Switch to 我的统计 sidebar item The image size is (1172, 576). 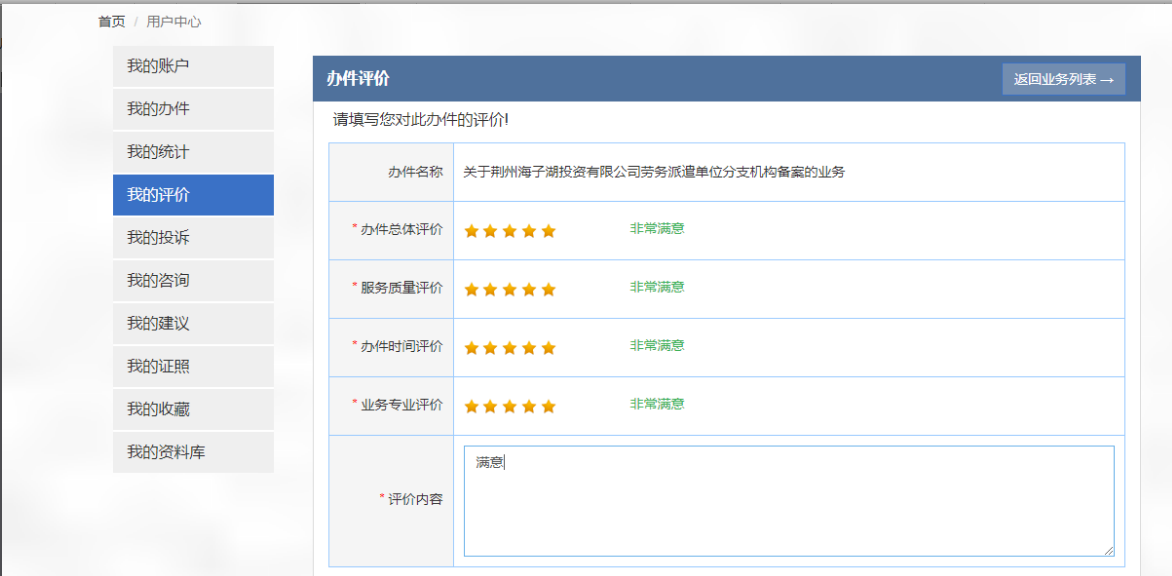[193, 152]
